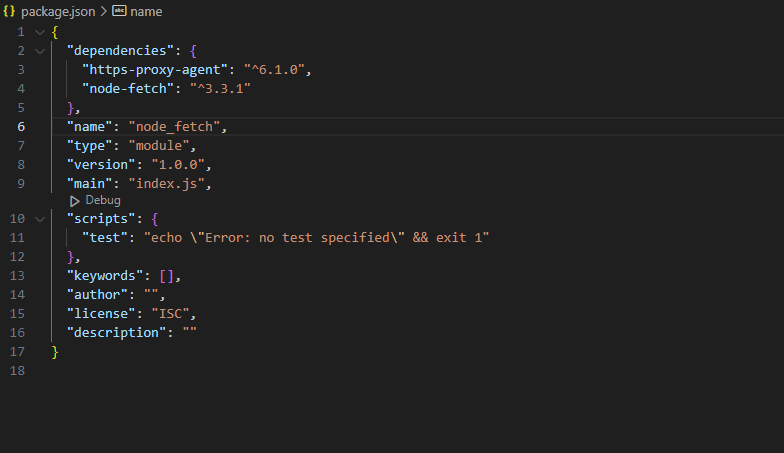Click the Debug play triangle icon
Screen dimensions: 784x453
pyautogui.click(x=74, y=201)
